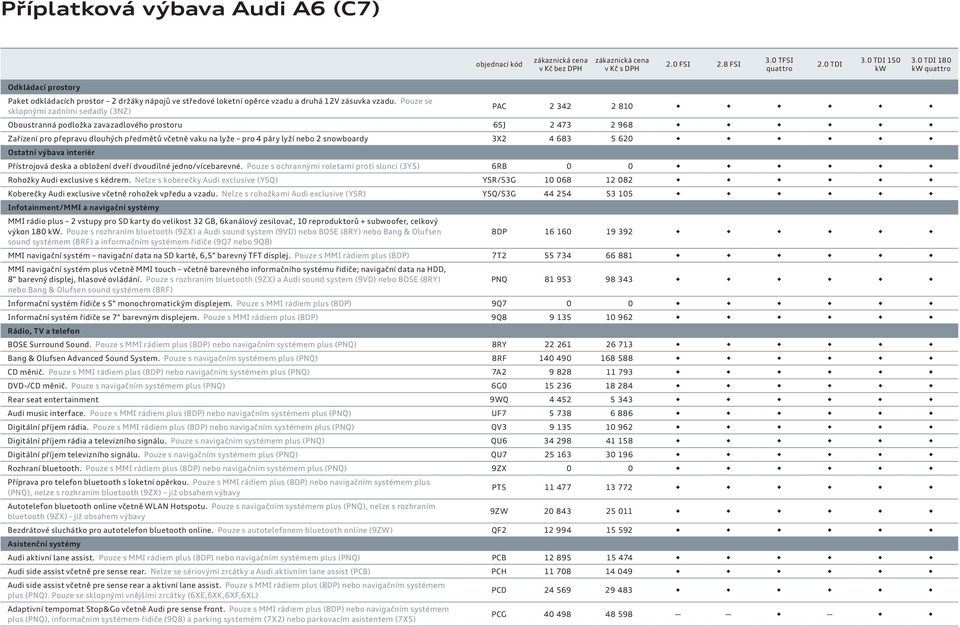Click the price value "2 342"
This screenshot has height=627, width=960.
[x=560, y=106]
